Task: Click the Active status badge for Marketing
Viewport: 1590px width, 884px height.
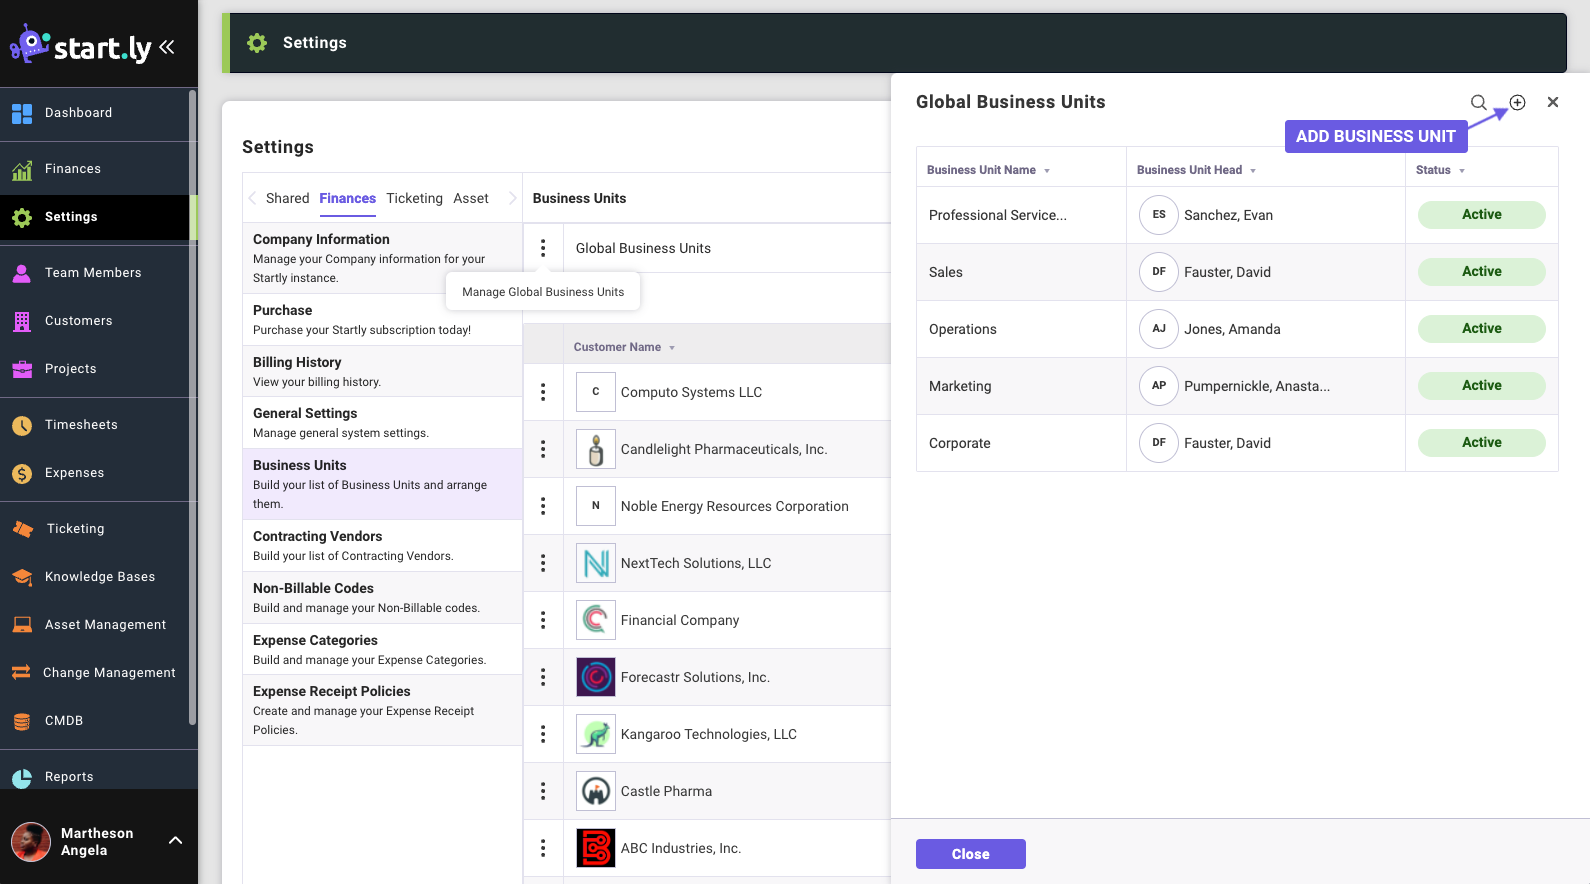Action: click(x=1481, y=386)
